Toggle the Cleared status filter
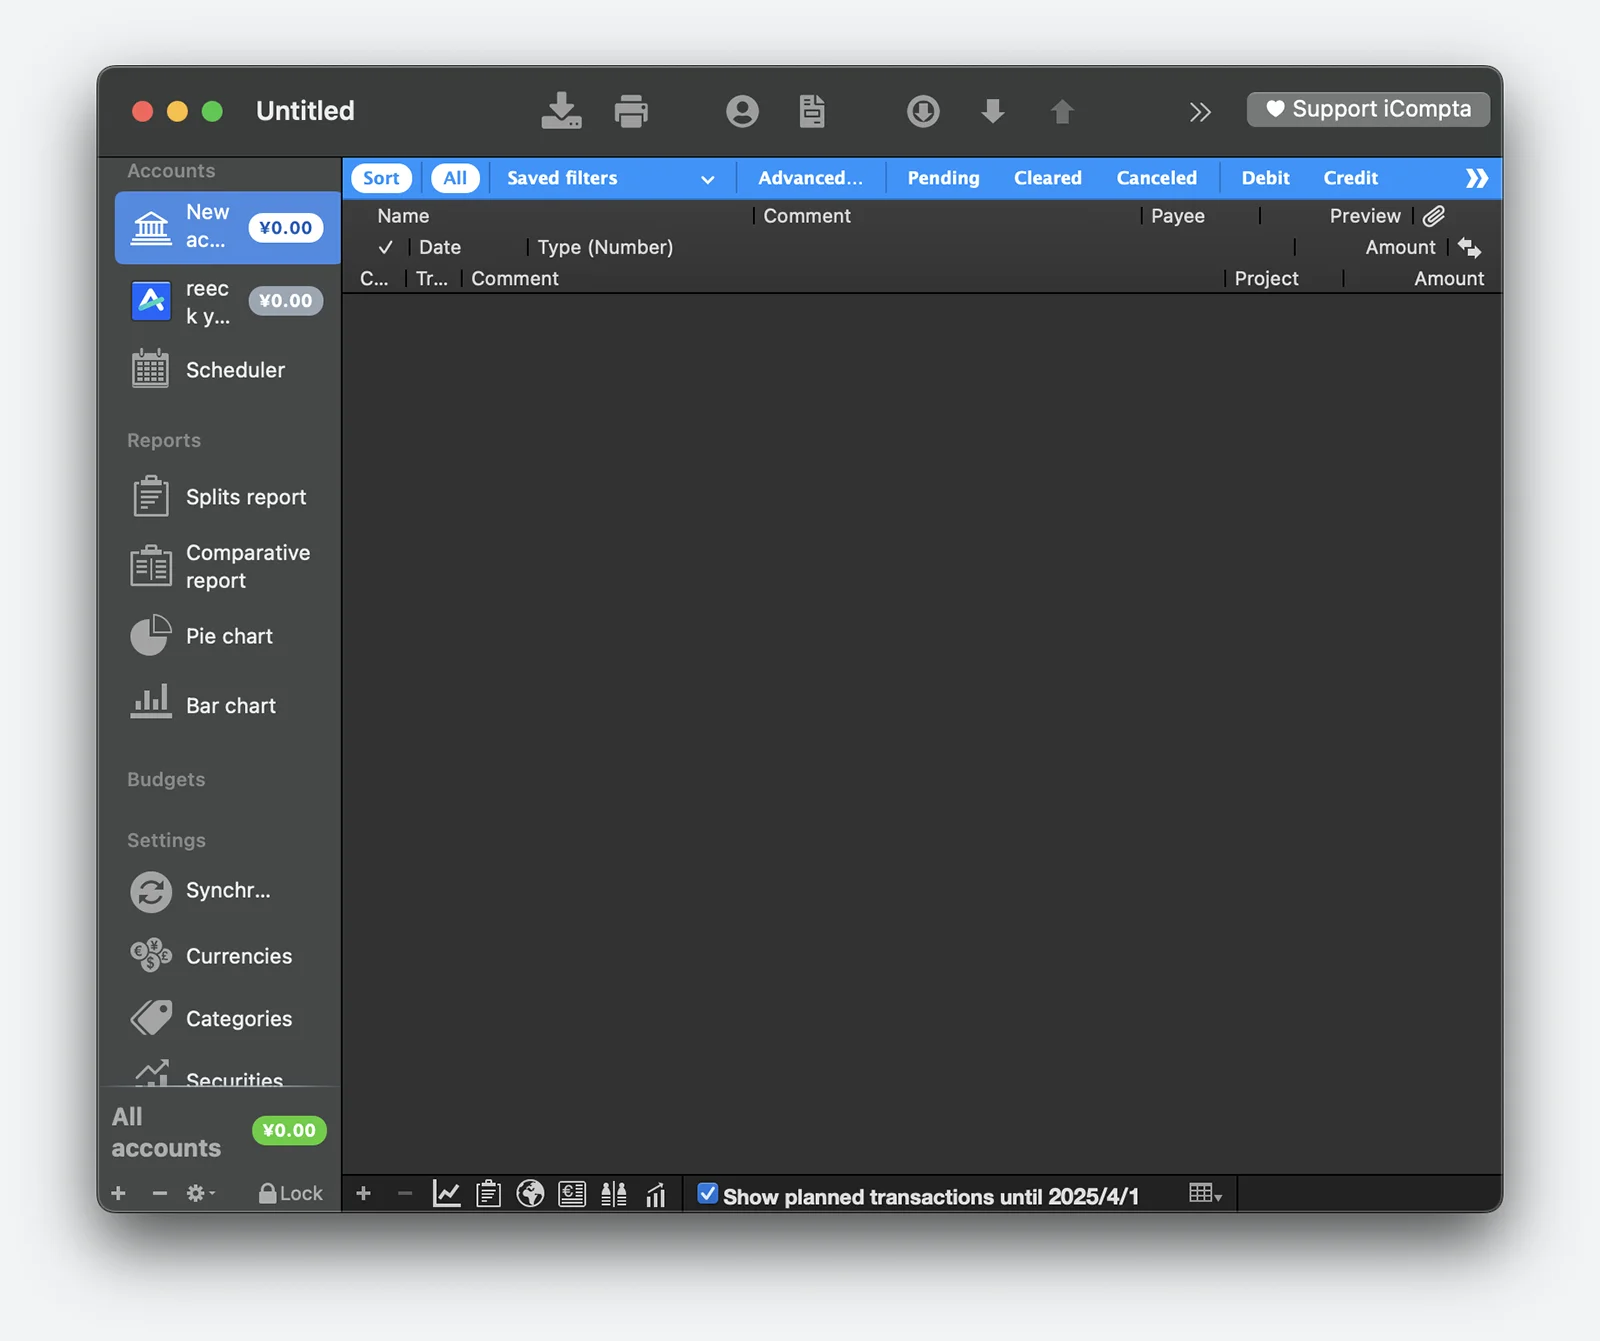 (1048, 178)
